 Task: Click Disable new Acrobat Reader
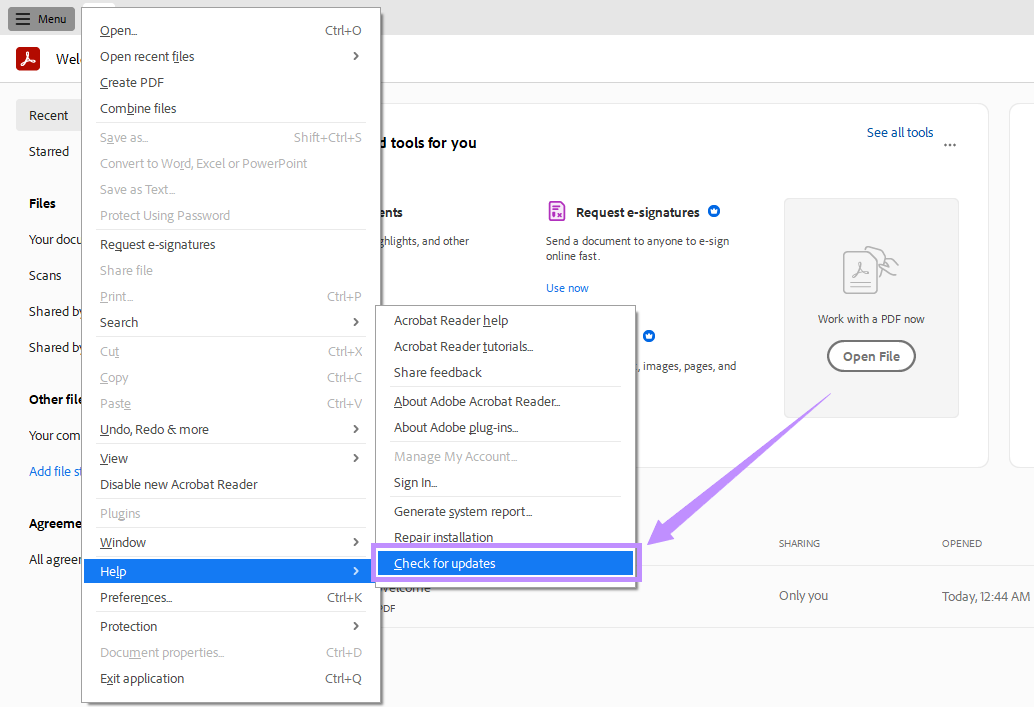179,484
